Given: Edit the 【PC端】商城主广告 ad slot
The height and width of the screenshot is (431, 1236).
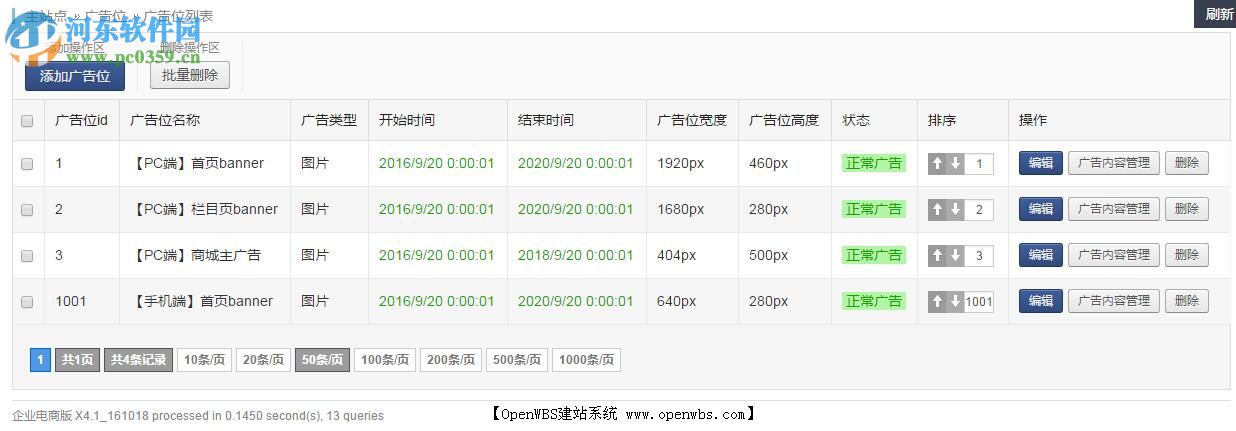Looking at the screenshot, I should click(x=1041, y=256).
